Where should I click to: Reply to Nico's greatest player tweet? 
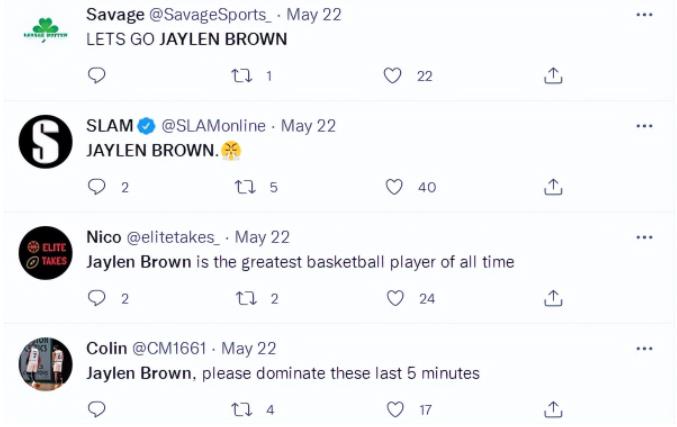point(97,298)
